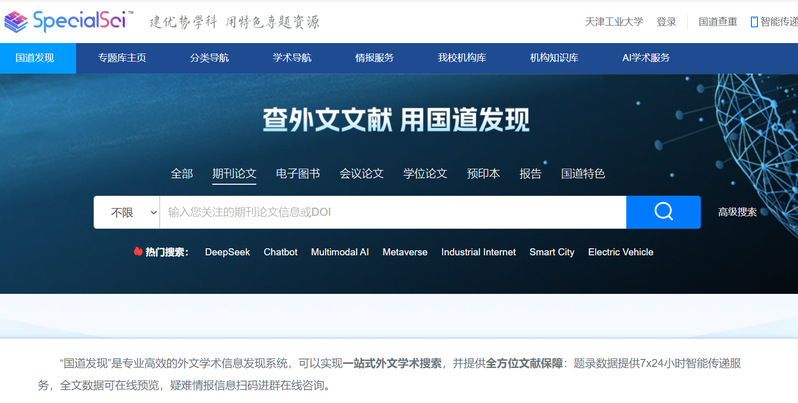Click the journal article search input box
Image resolution: width=798 pixels, height=403 pixels.
pos(392,212)
